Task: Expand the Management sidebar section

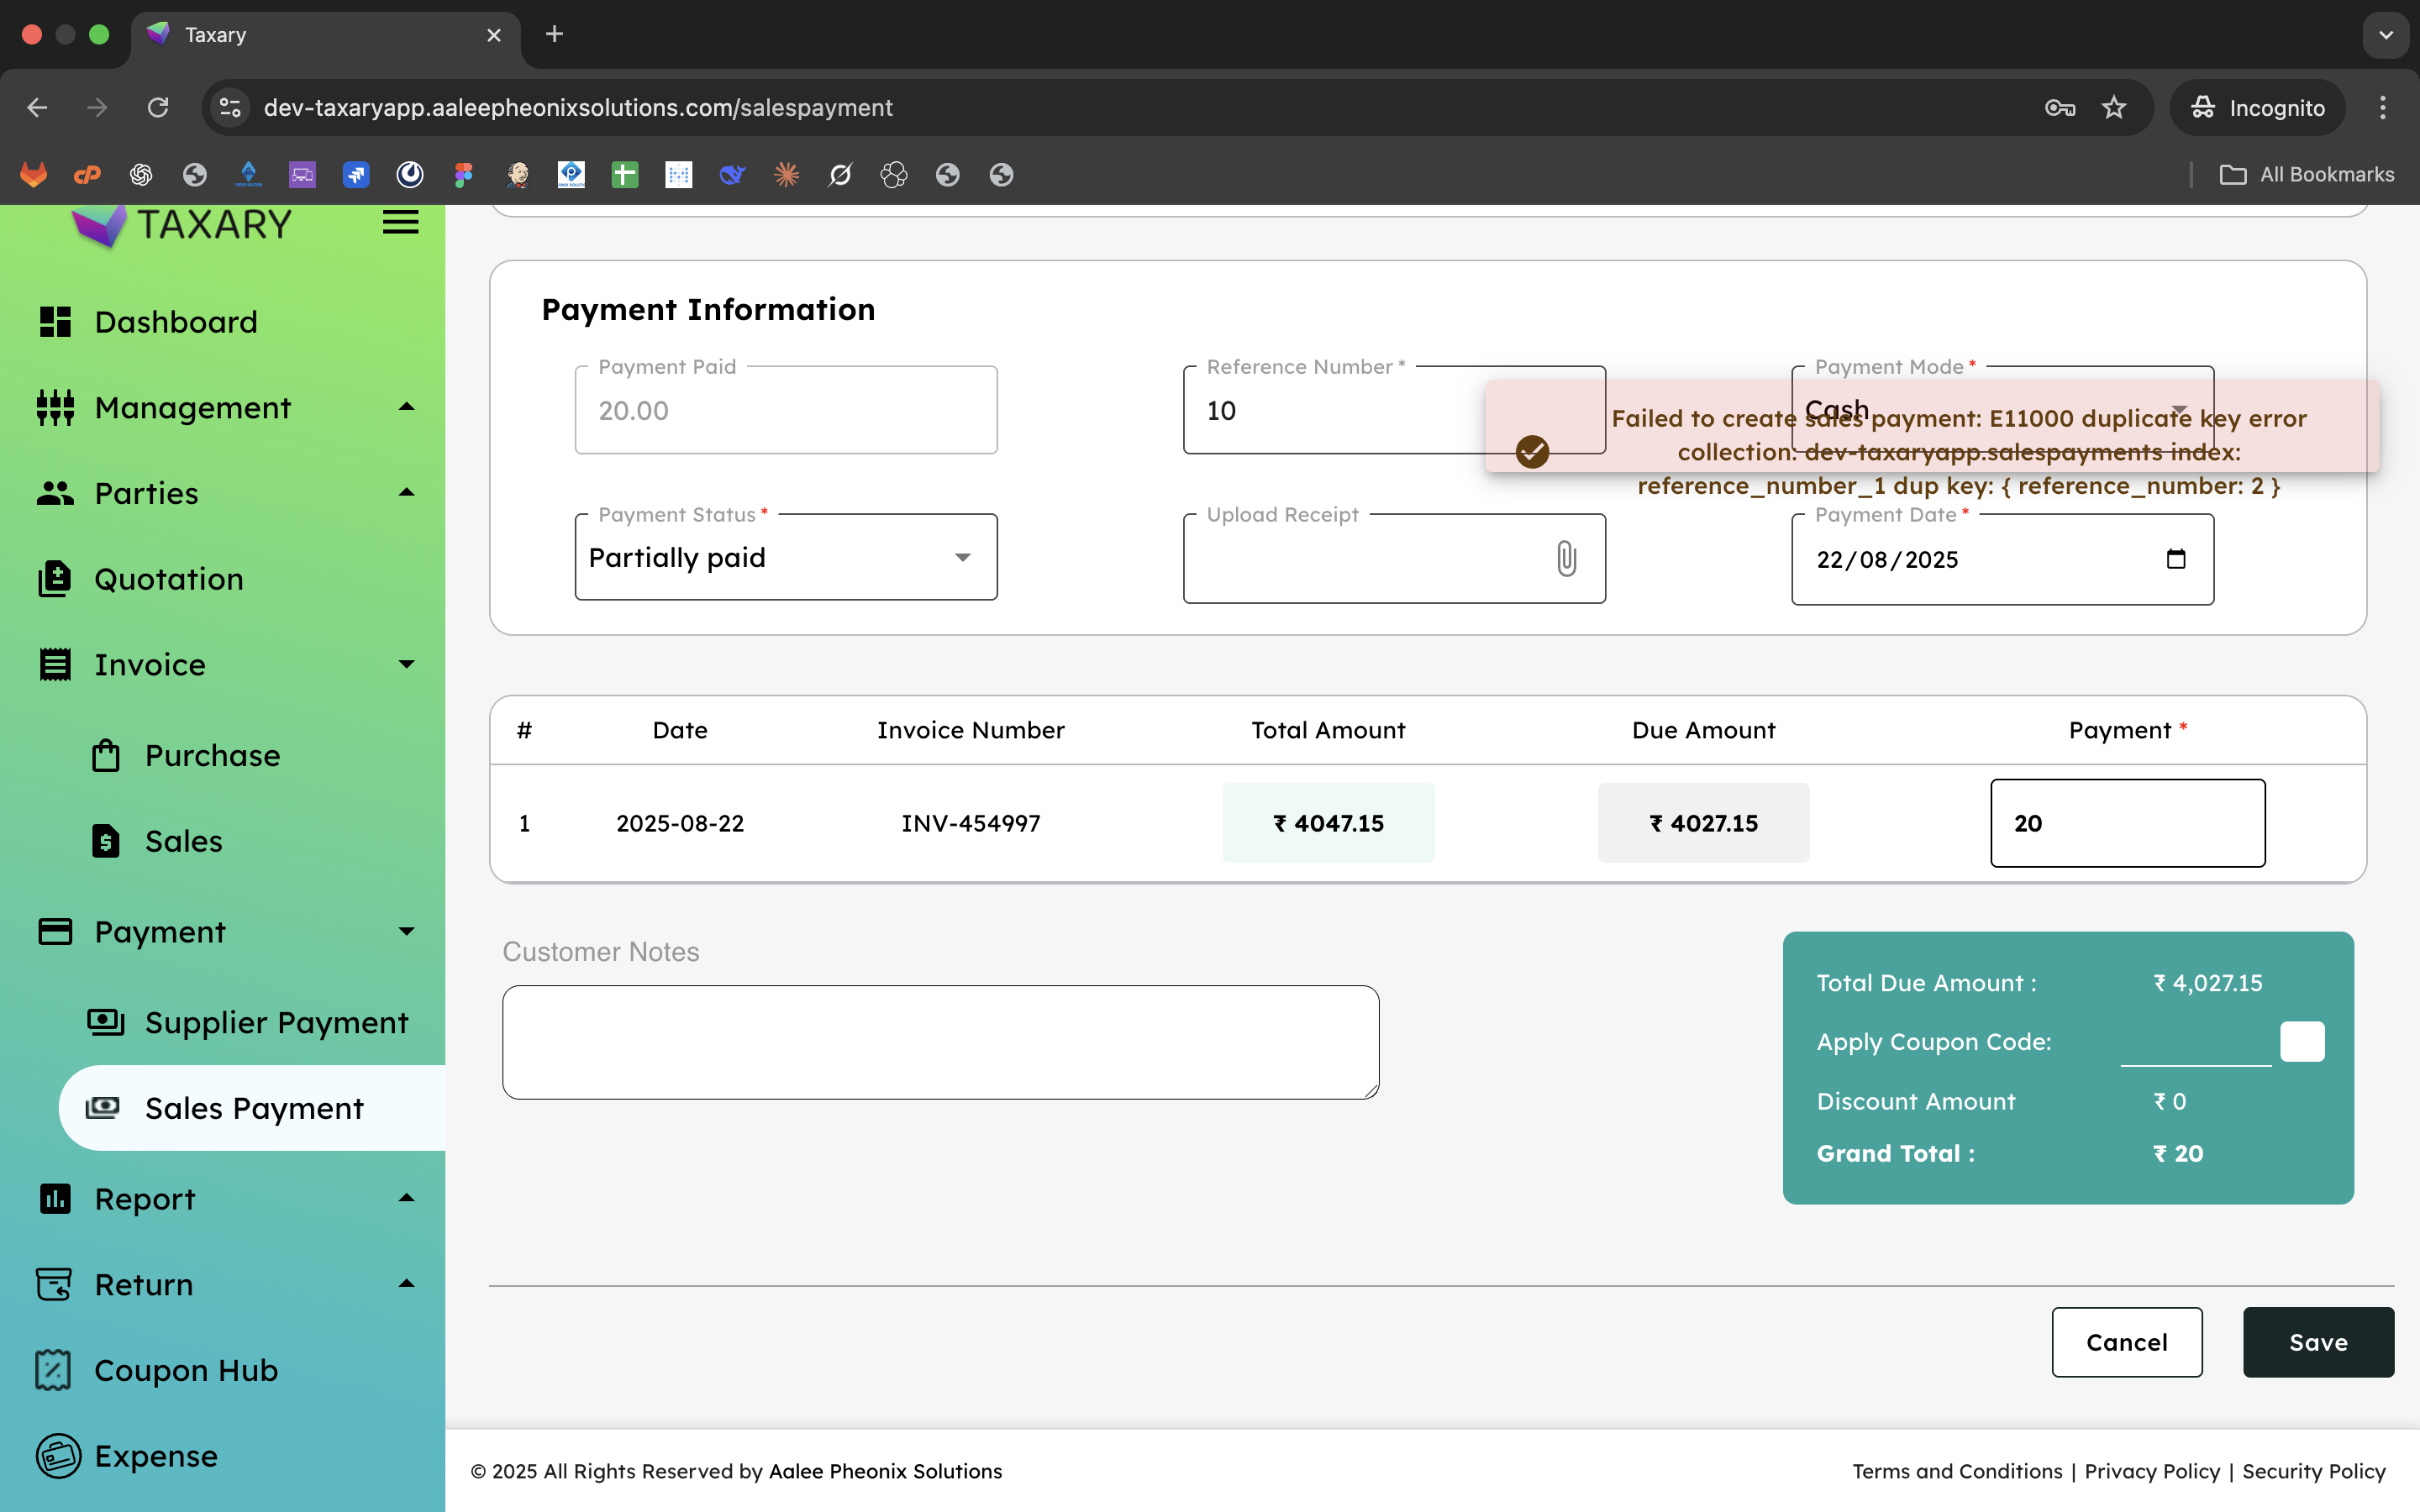Action: point(406,407)
